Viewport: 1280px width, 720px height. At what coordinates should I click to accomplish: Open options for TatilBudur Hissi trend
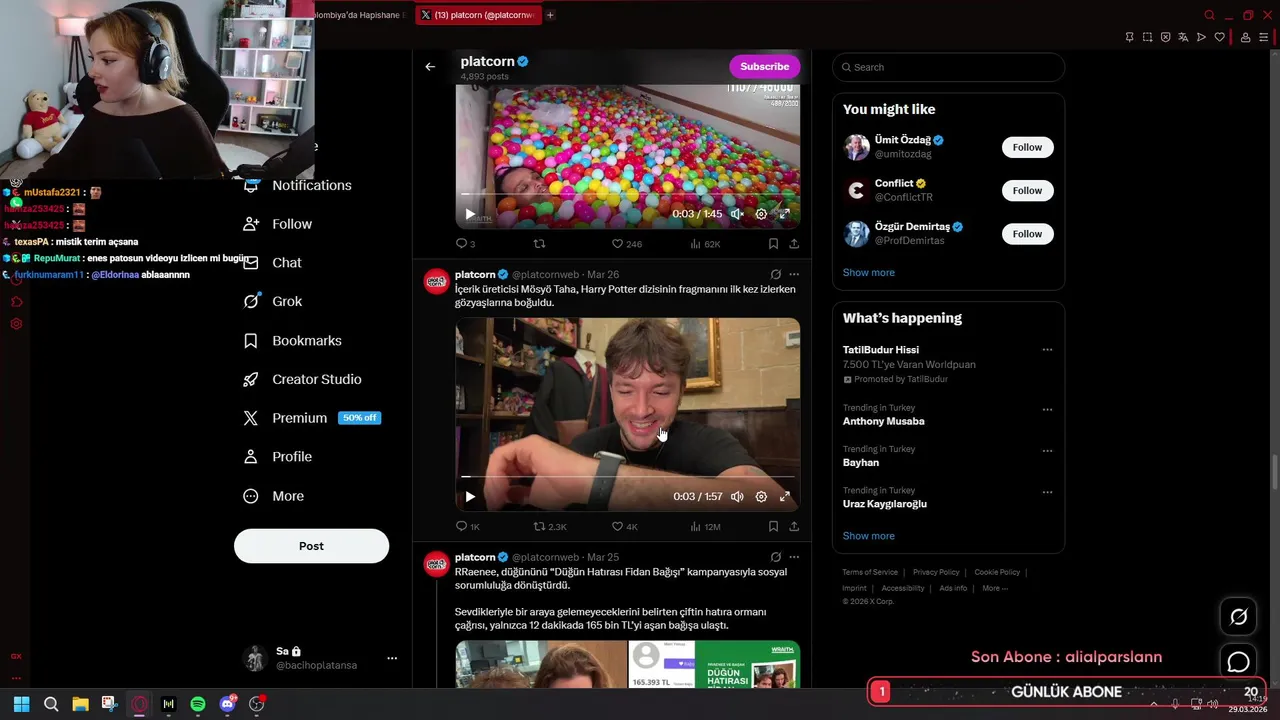point(1047,350)
